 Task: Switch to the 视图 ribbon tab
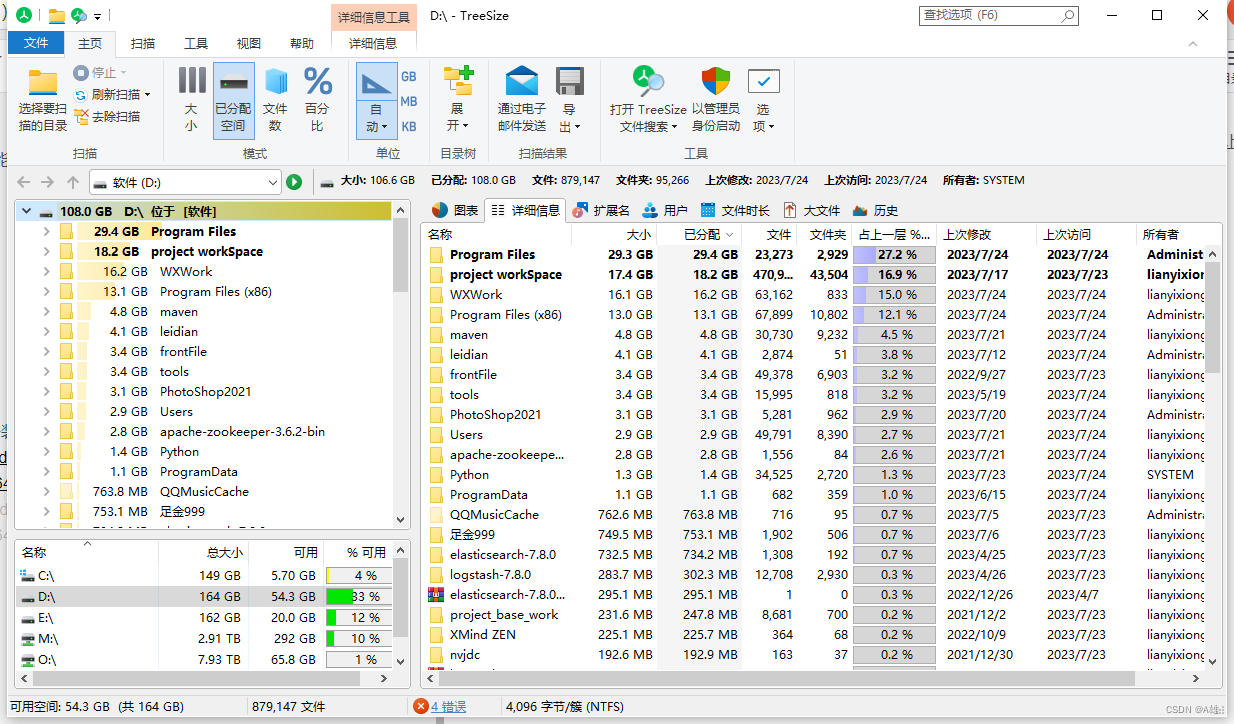point(247,43)
